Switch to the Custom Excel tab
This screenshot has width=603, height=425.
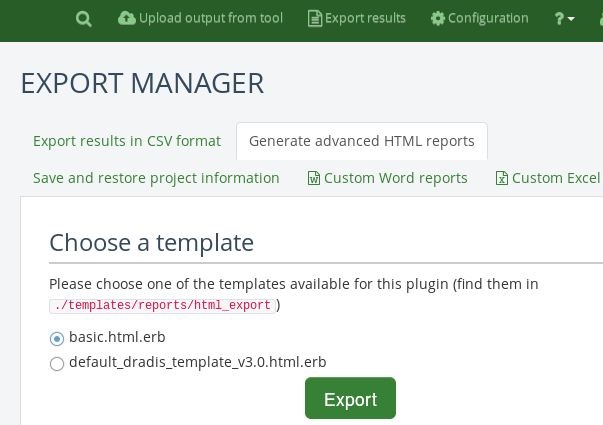(555, 178)
